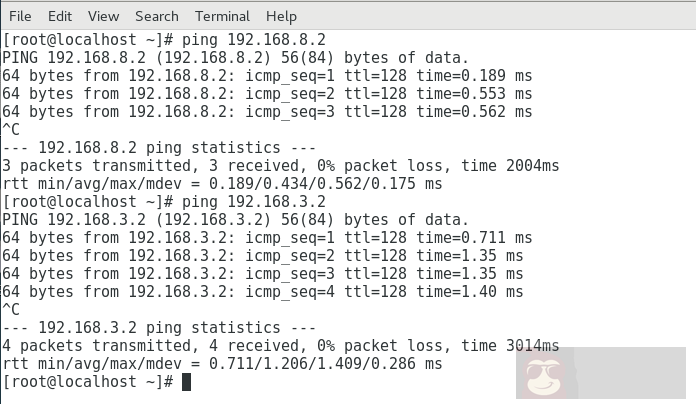Click the '4 packets transmitted, 4 received' line
The height and width of the screenshot is (404, 696).
(x=280, y=346)
